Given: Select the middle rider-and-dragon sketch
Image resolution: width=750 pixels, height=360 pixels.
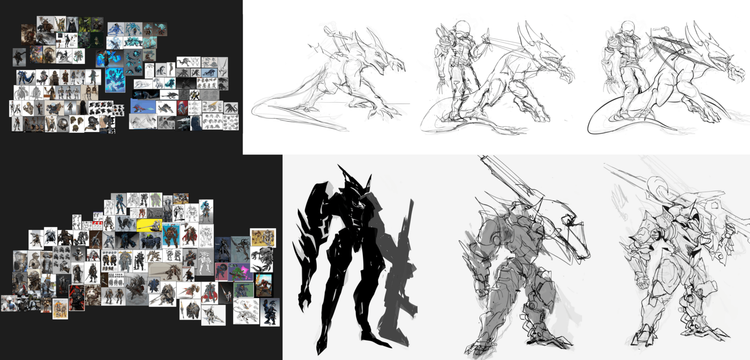Looking at the screenshot, I should click(497, 78).
